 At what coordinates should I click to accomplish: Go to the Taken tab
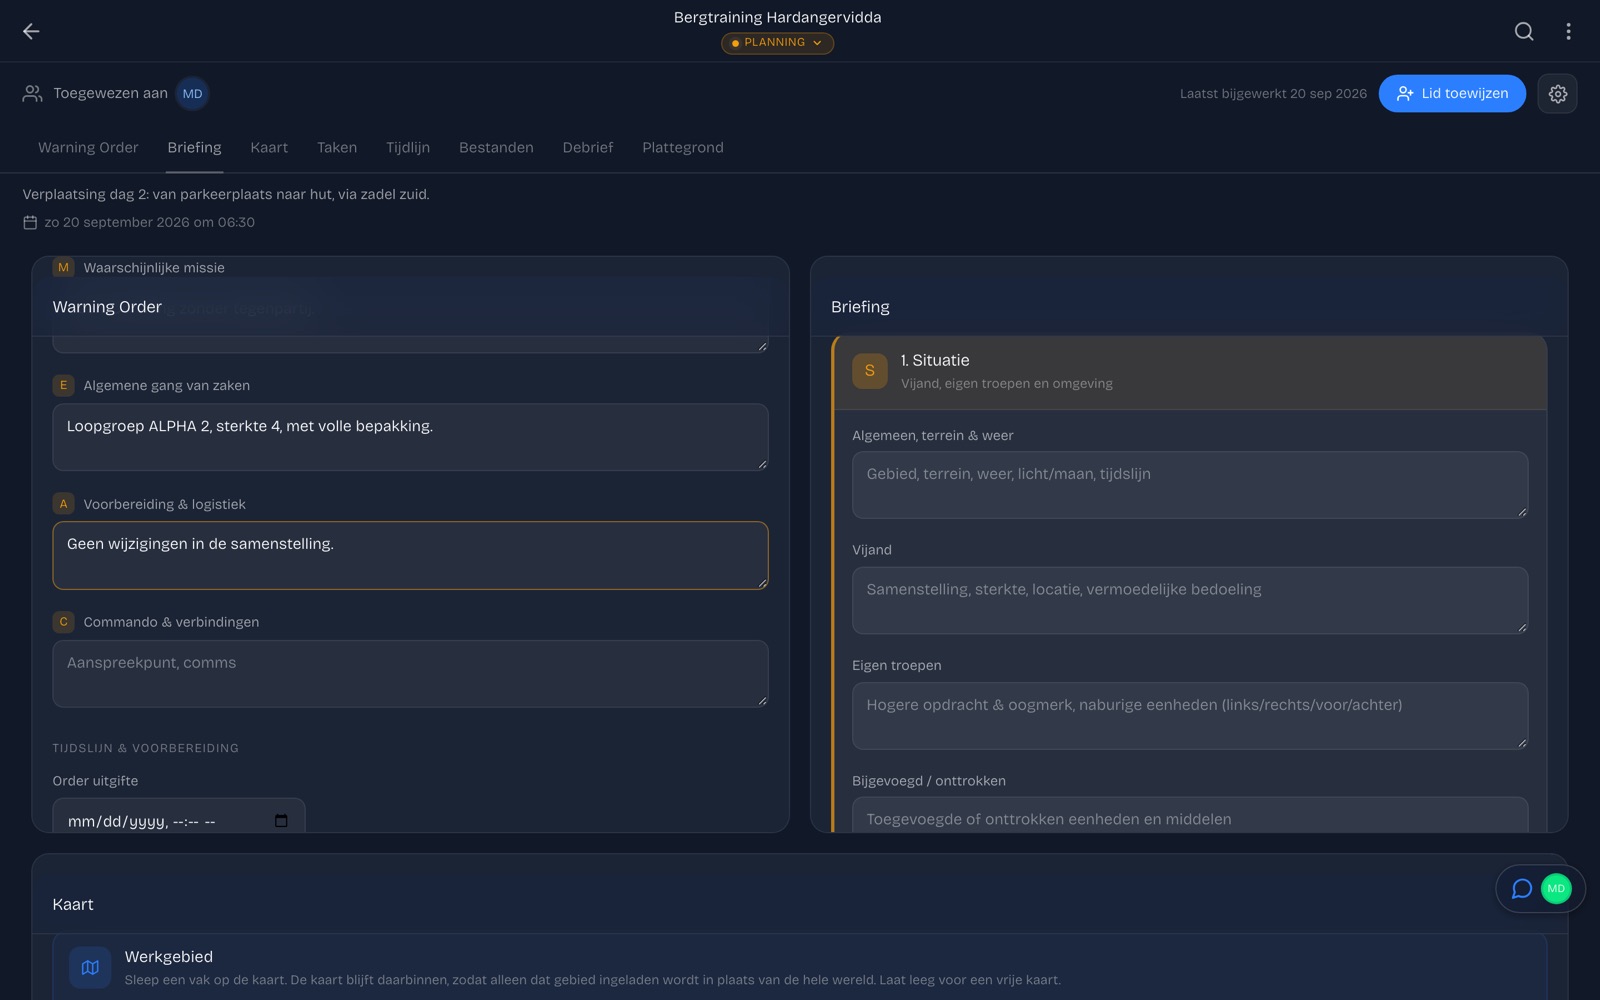[x=337, y=147]
